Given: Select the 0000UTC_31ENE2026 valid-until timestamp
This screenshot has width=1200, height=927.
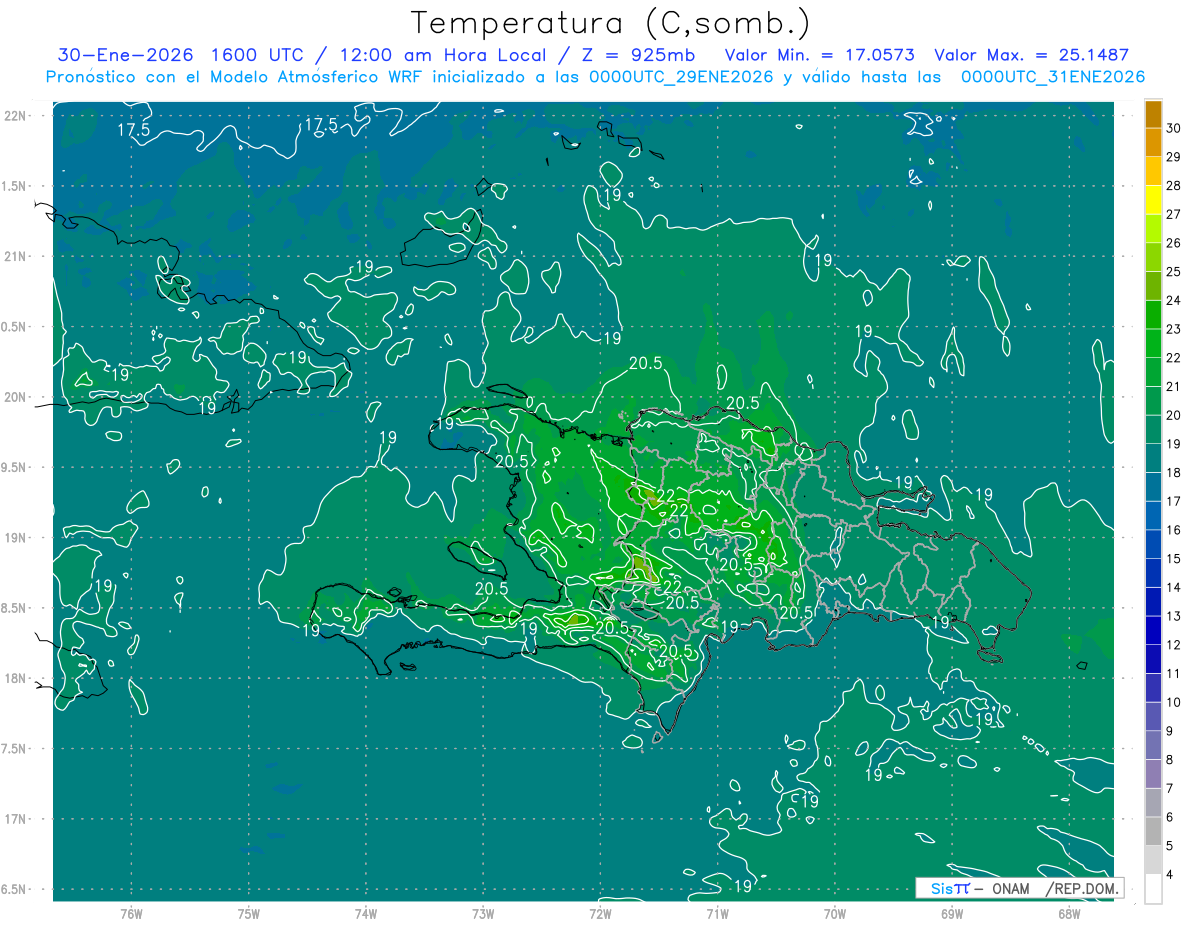Looking at the screenshot, I should pos(1052,77).
